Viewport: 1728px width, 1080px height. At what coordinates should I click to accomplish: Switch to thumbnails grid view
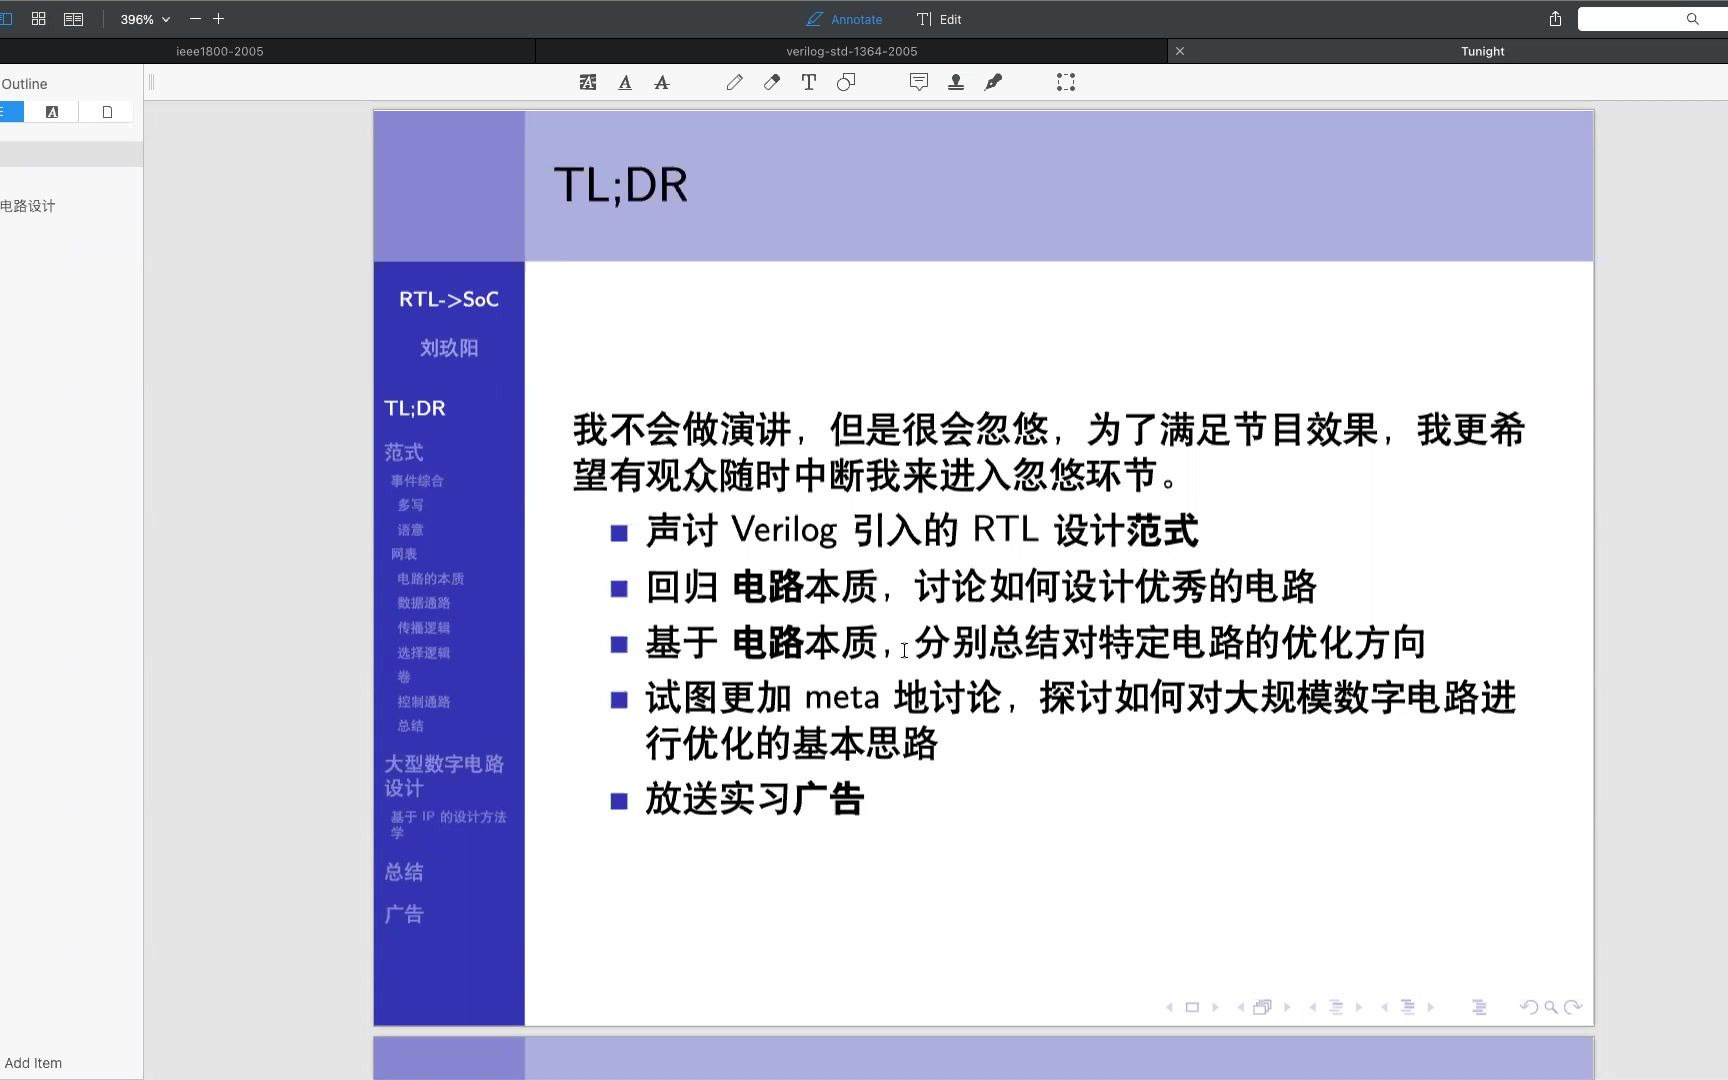(39, 19)
